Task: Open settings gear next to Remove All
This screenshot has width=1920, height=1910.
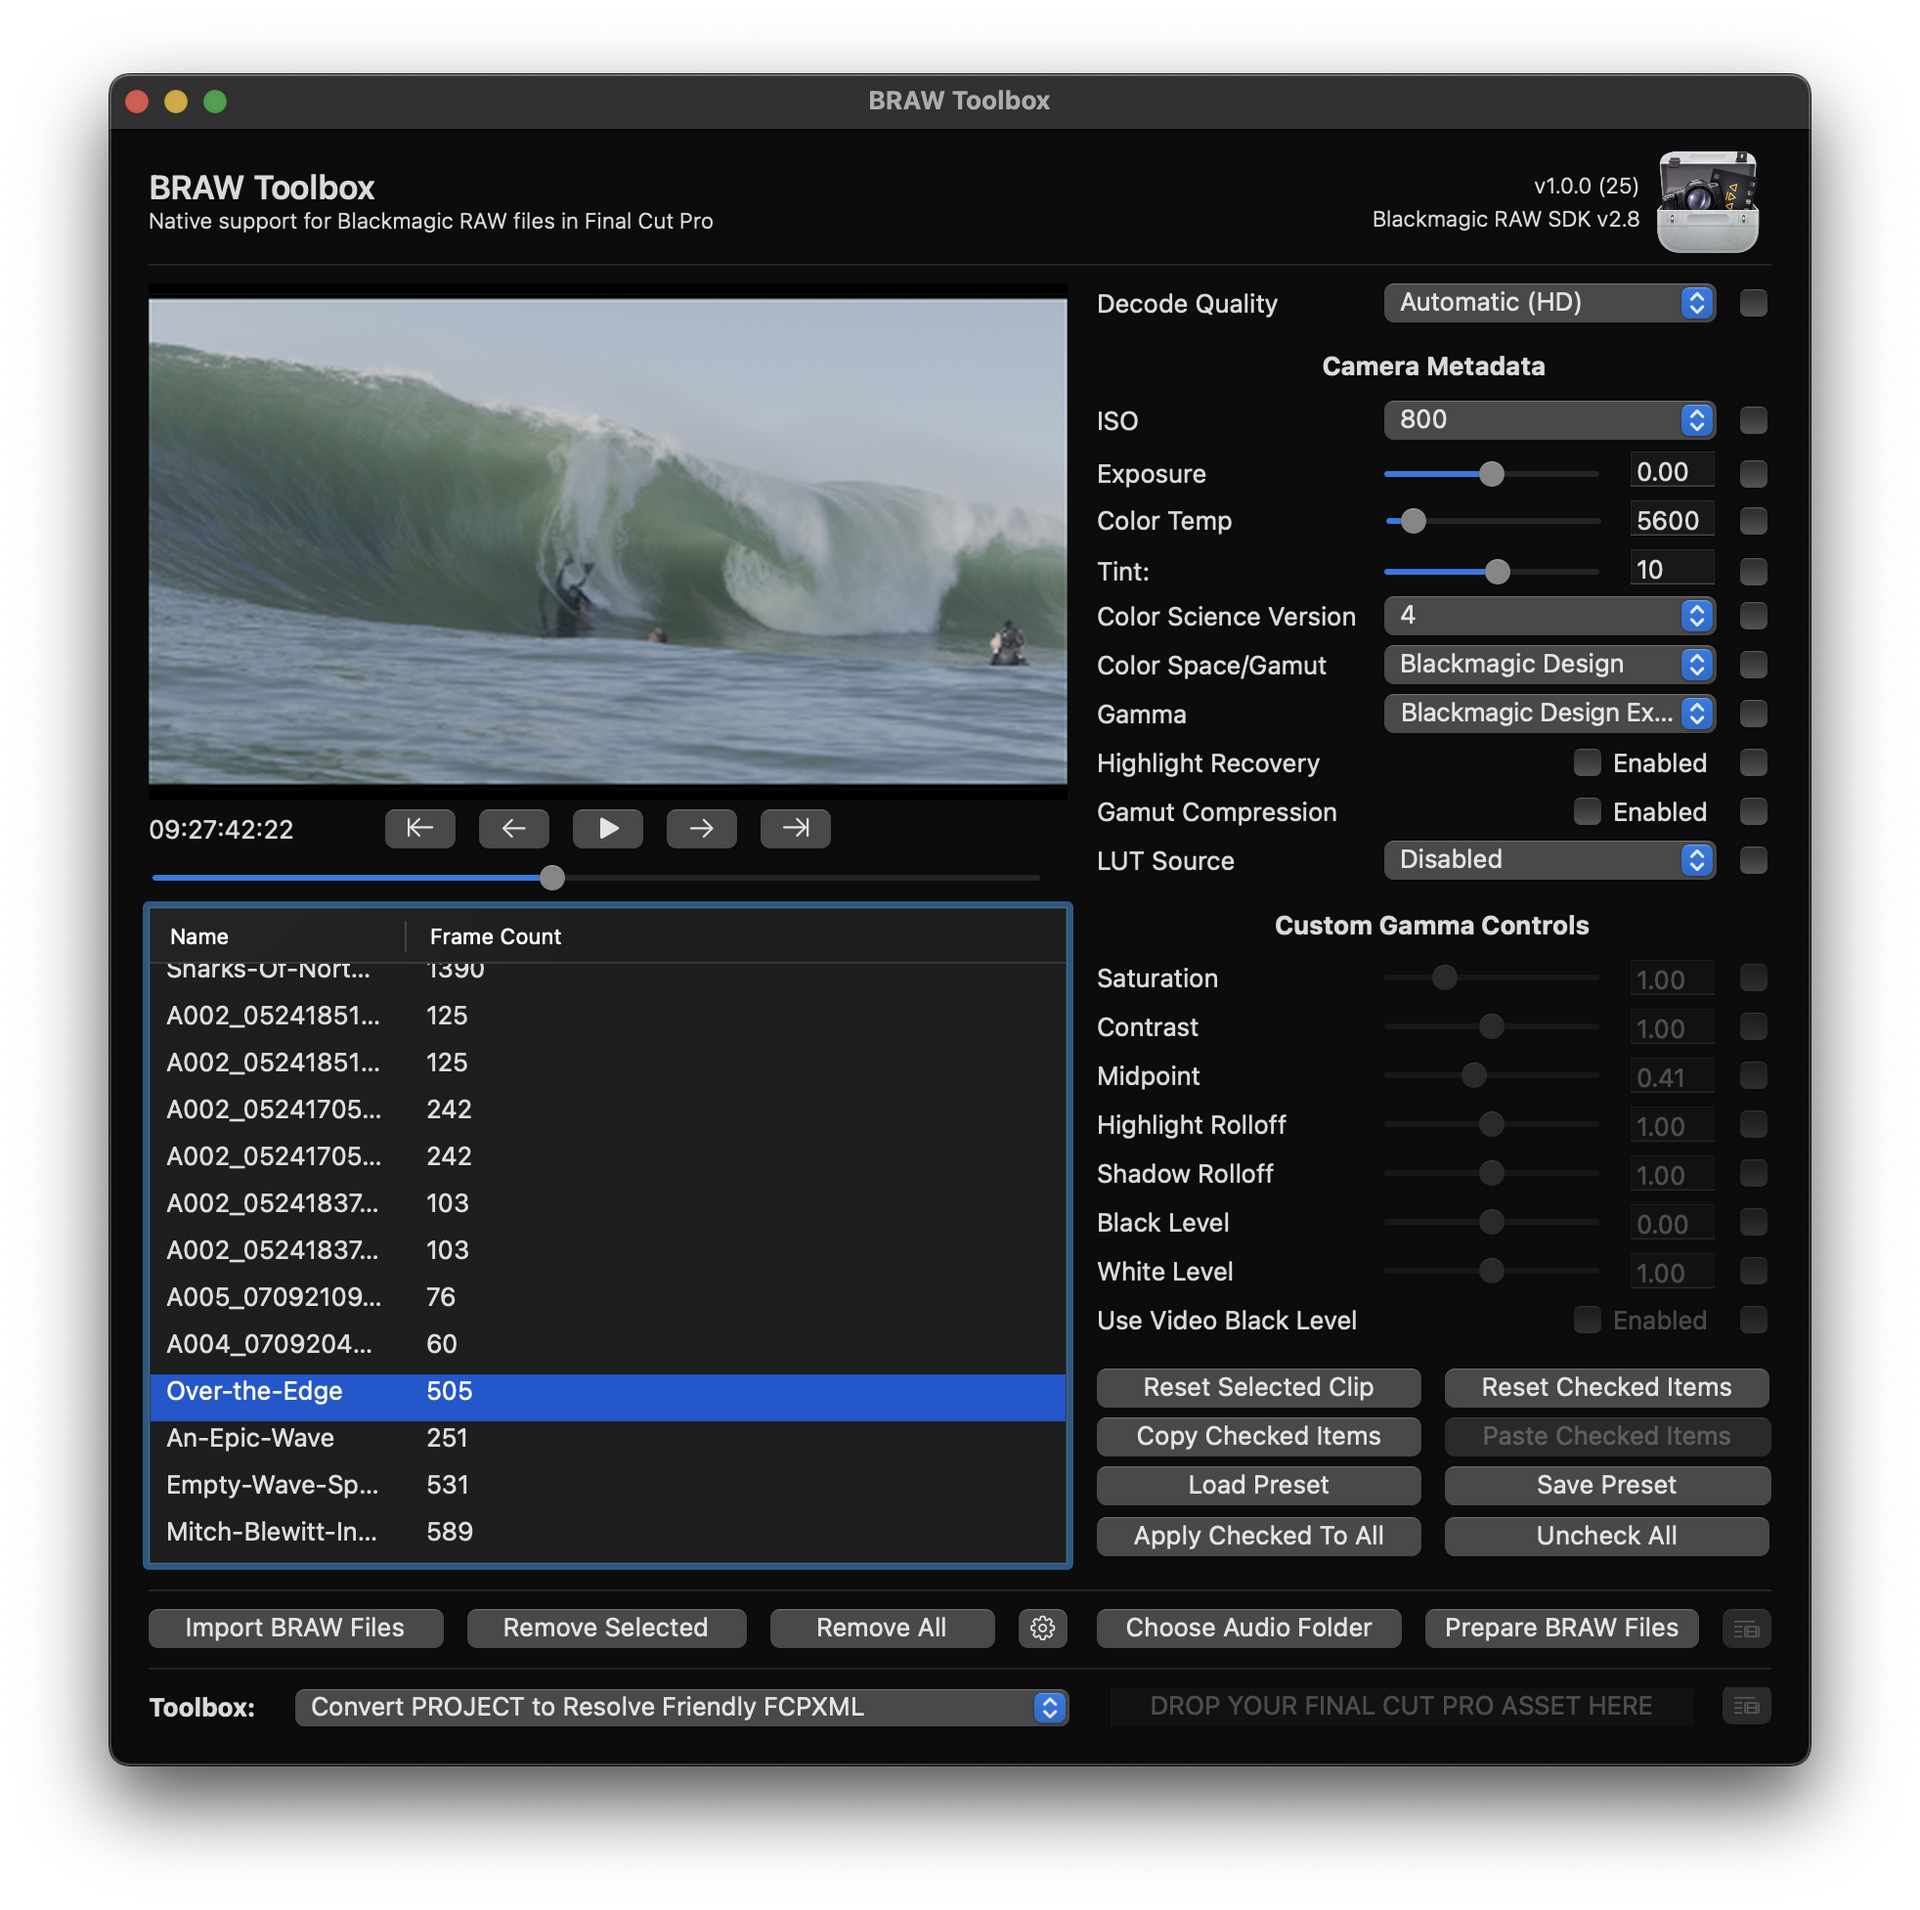Action: [x=1042, y=1628]
